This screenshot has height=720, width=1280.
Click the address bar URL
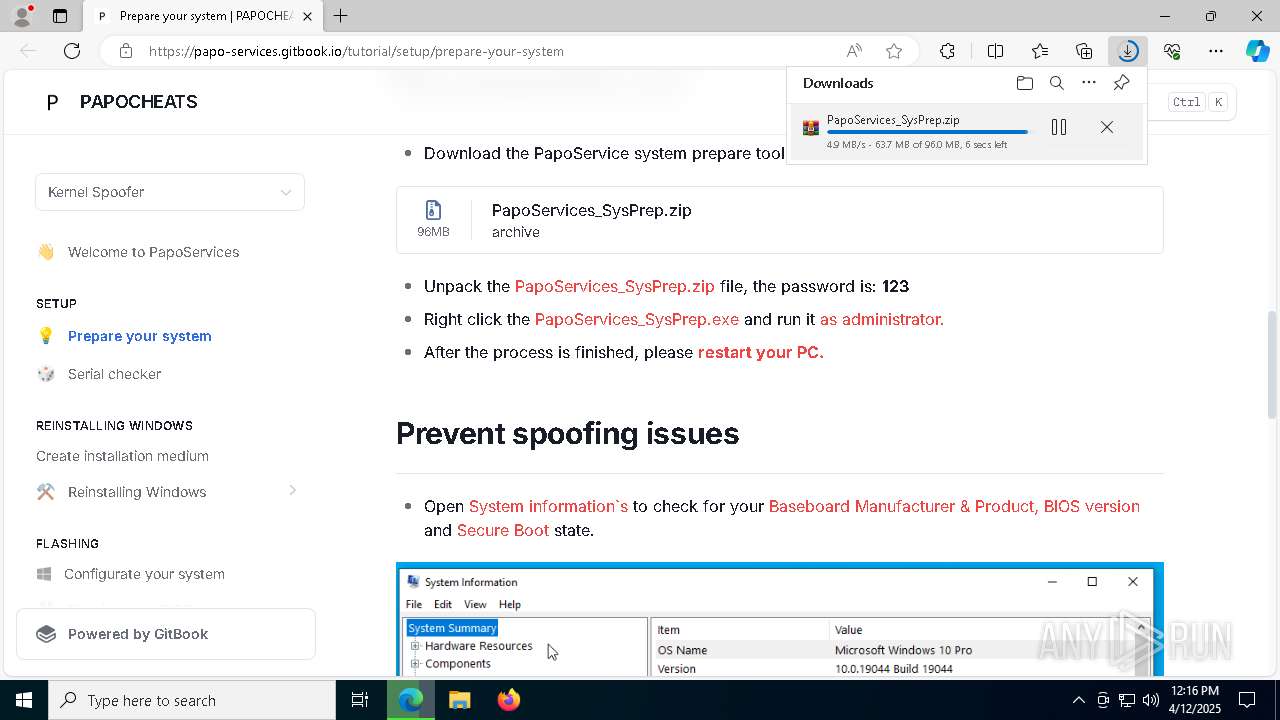(356, 51)
